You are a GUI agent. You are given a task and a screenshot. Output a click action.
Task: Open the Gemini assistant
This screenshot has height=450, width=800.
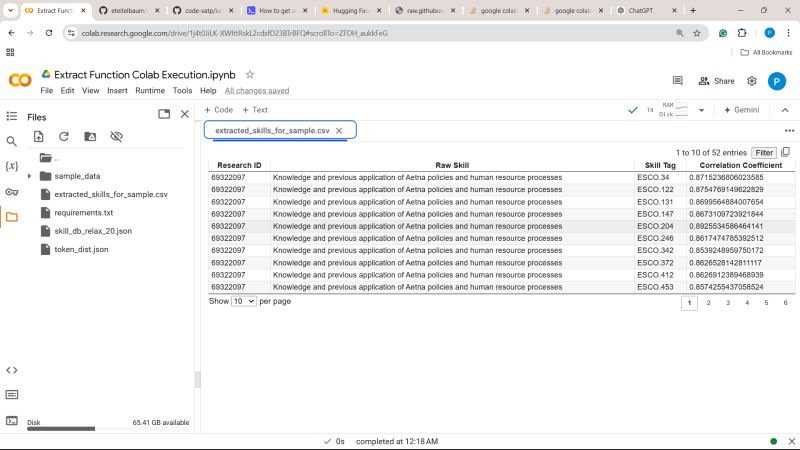coord(741,110)
